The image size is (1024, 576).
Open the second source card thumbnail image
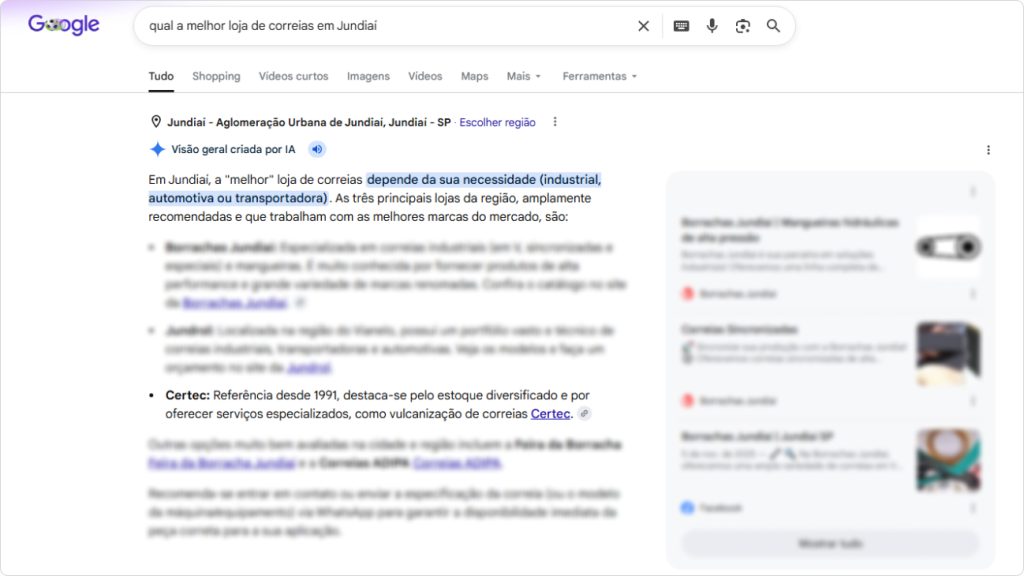click(x=948, y=353)
